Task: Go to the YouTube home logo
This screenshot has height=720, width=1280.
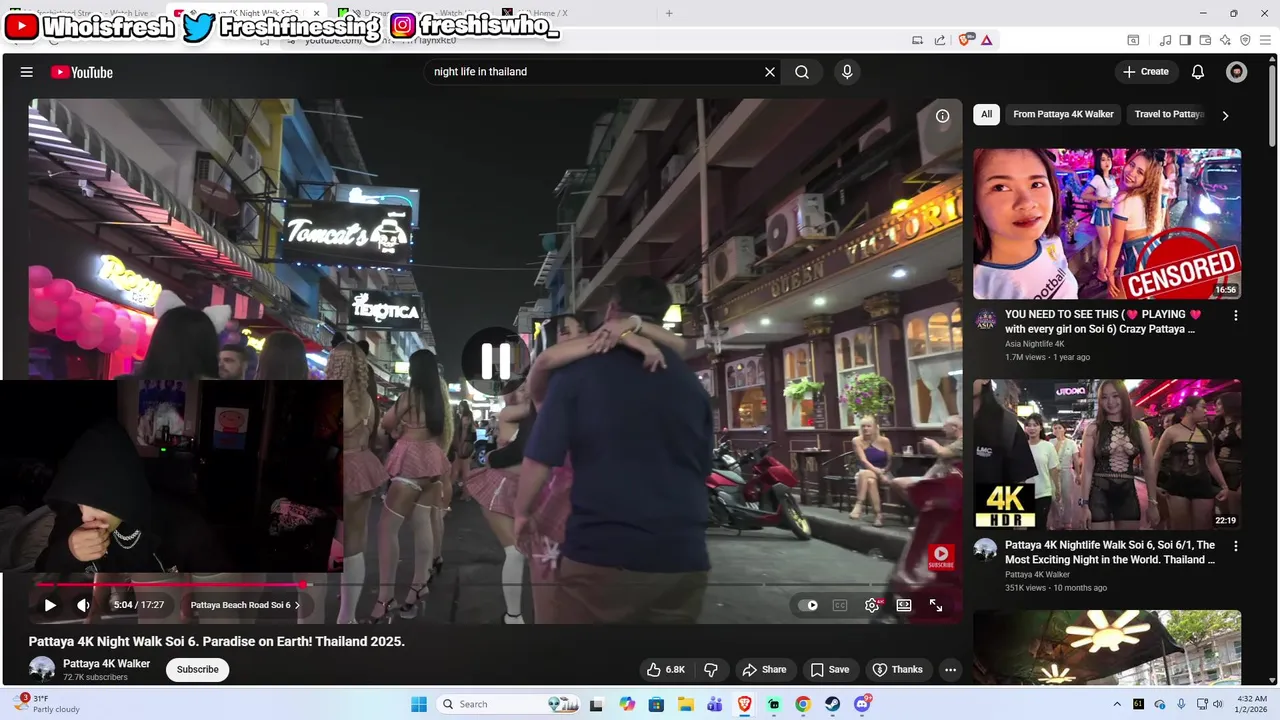Action: coord(82,72)
